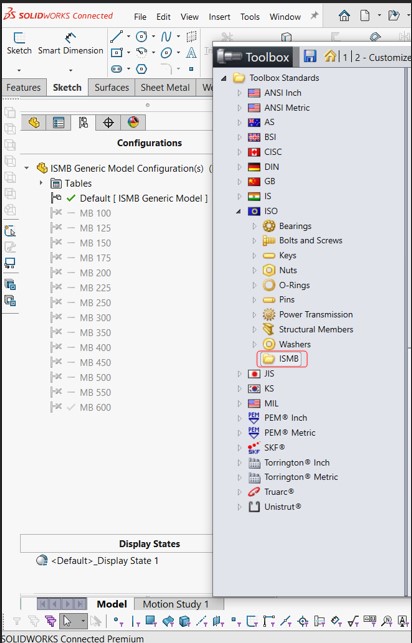
Task: Select the sketch Text tool
Action: [191, 52]
